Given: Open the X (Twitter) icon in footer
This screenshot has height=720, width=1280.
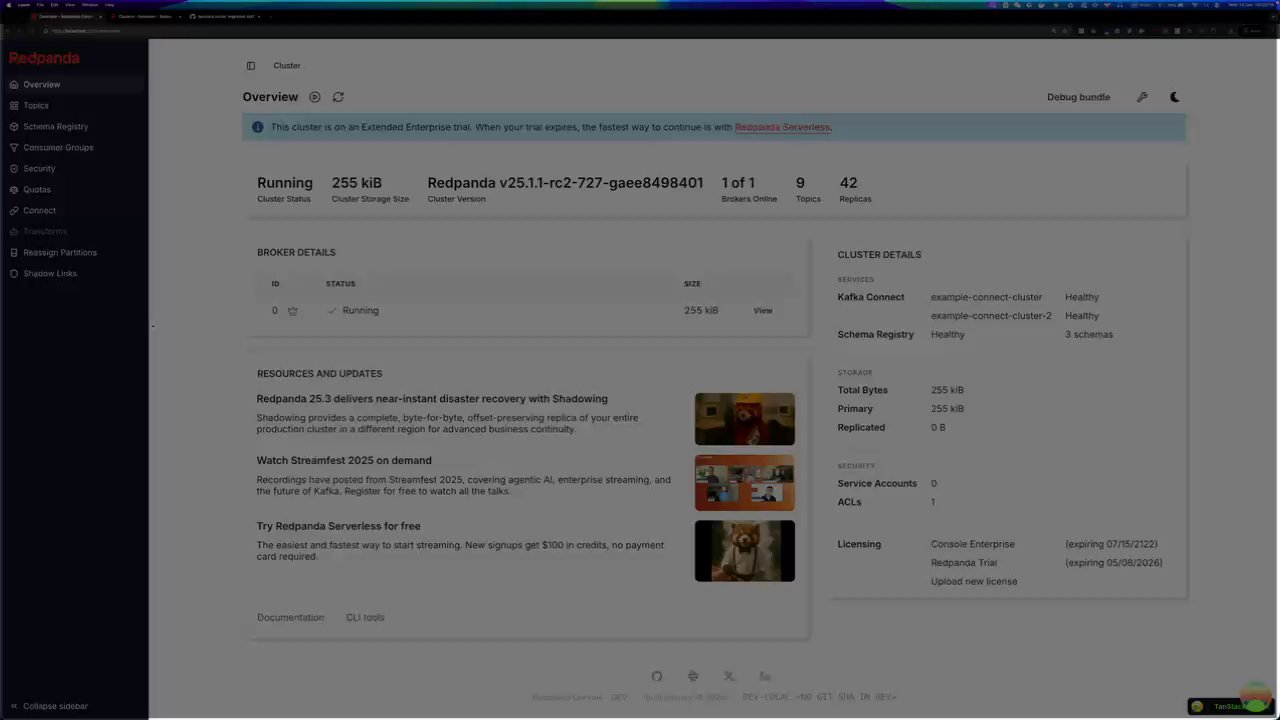Looking at the screenshot, I should (x=729, y=677).
